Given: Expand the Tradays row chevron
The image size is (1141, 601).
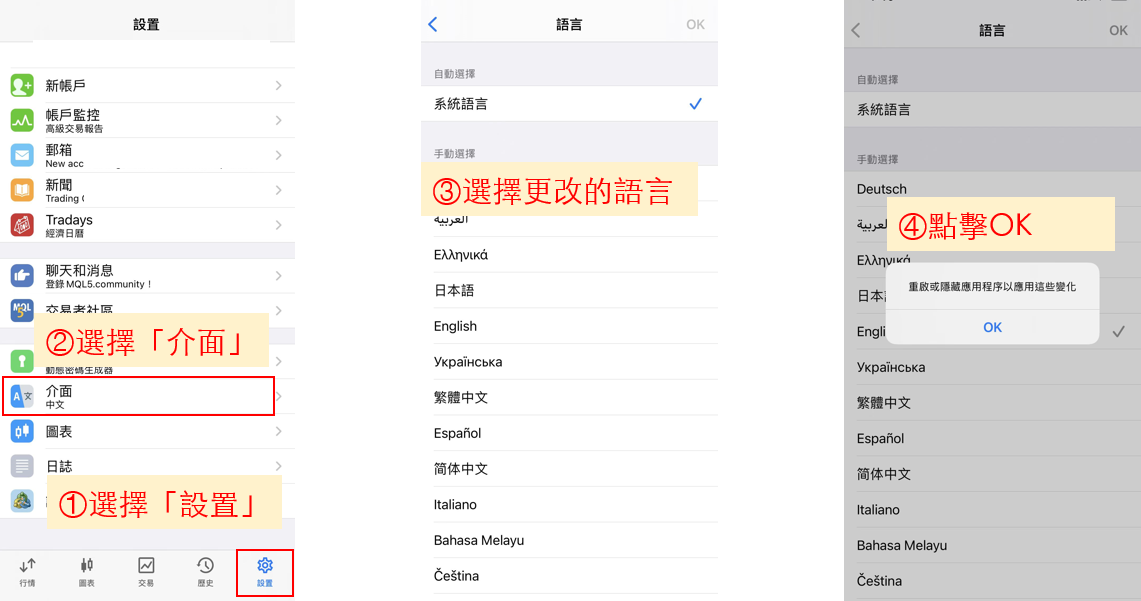Looking at the screenshot, I should (279, 225).
